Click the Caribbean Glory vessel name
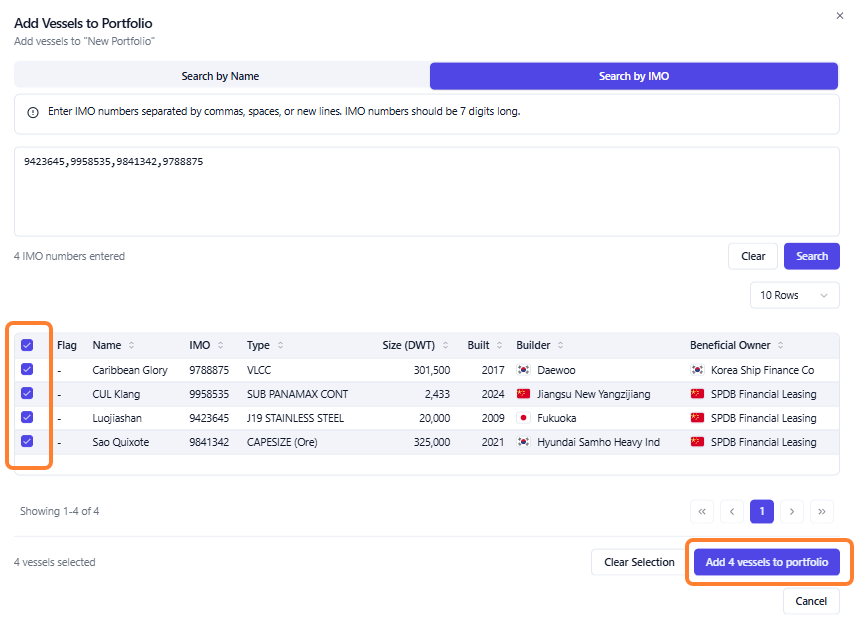The image size is (854, 628). tap(130, 370)
